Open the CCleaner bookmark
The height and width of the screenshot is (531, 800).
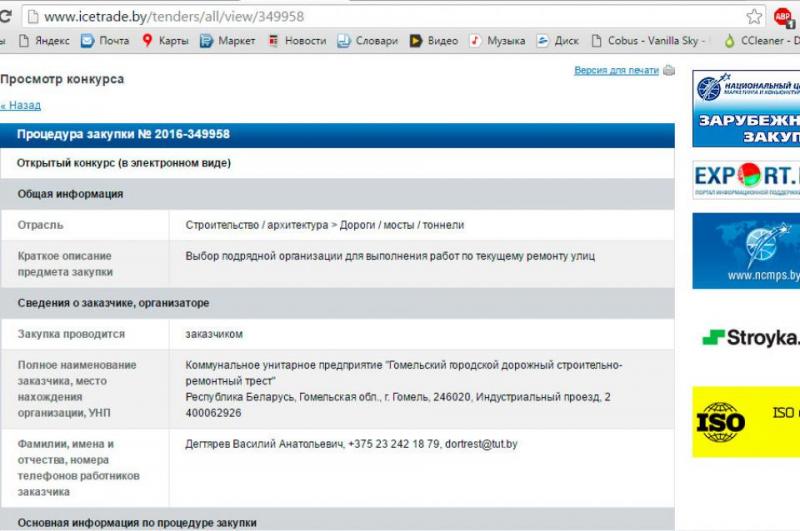coord(762,41)
